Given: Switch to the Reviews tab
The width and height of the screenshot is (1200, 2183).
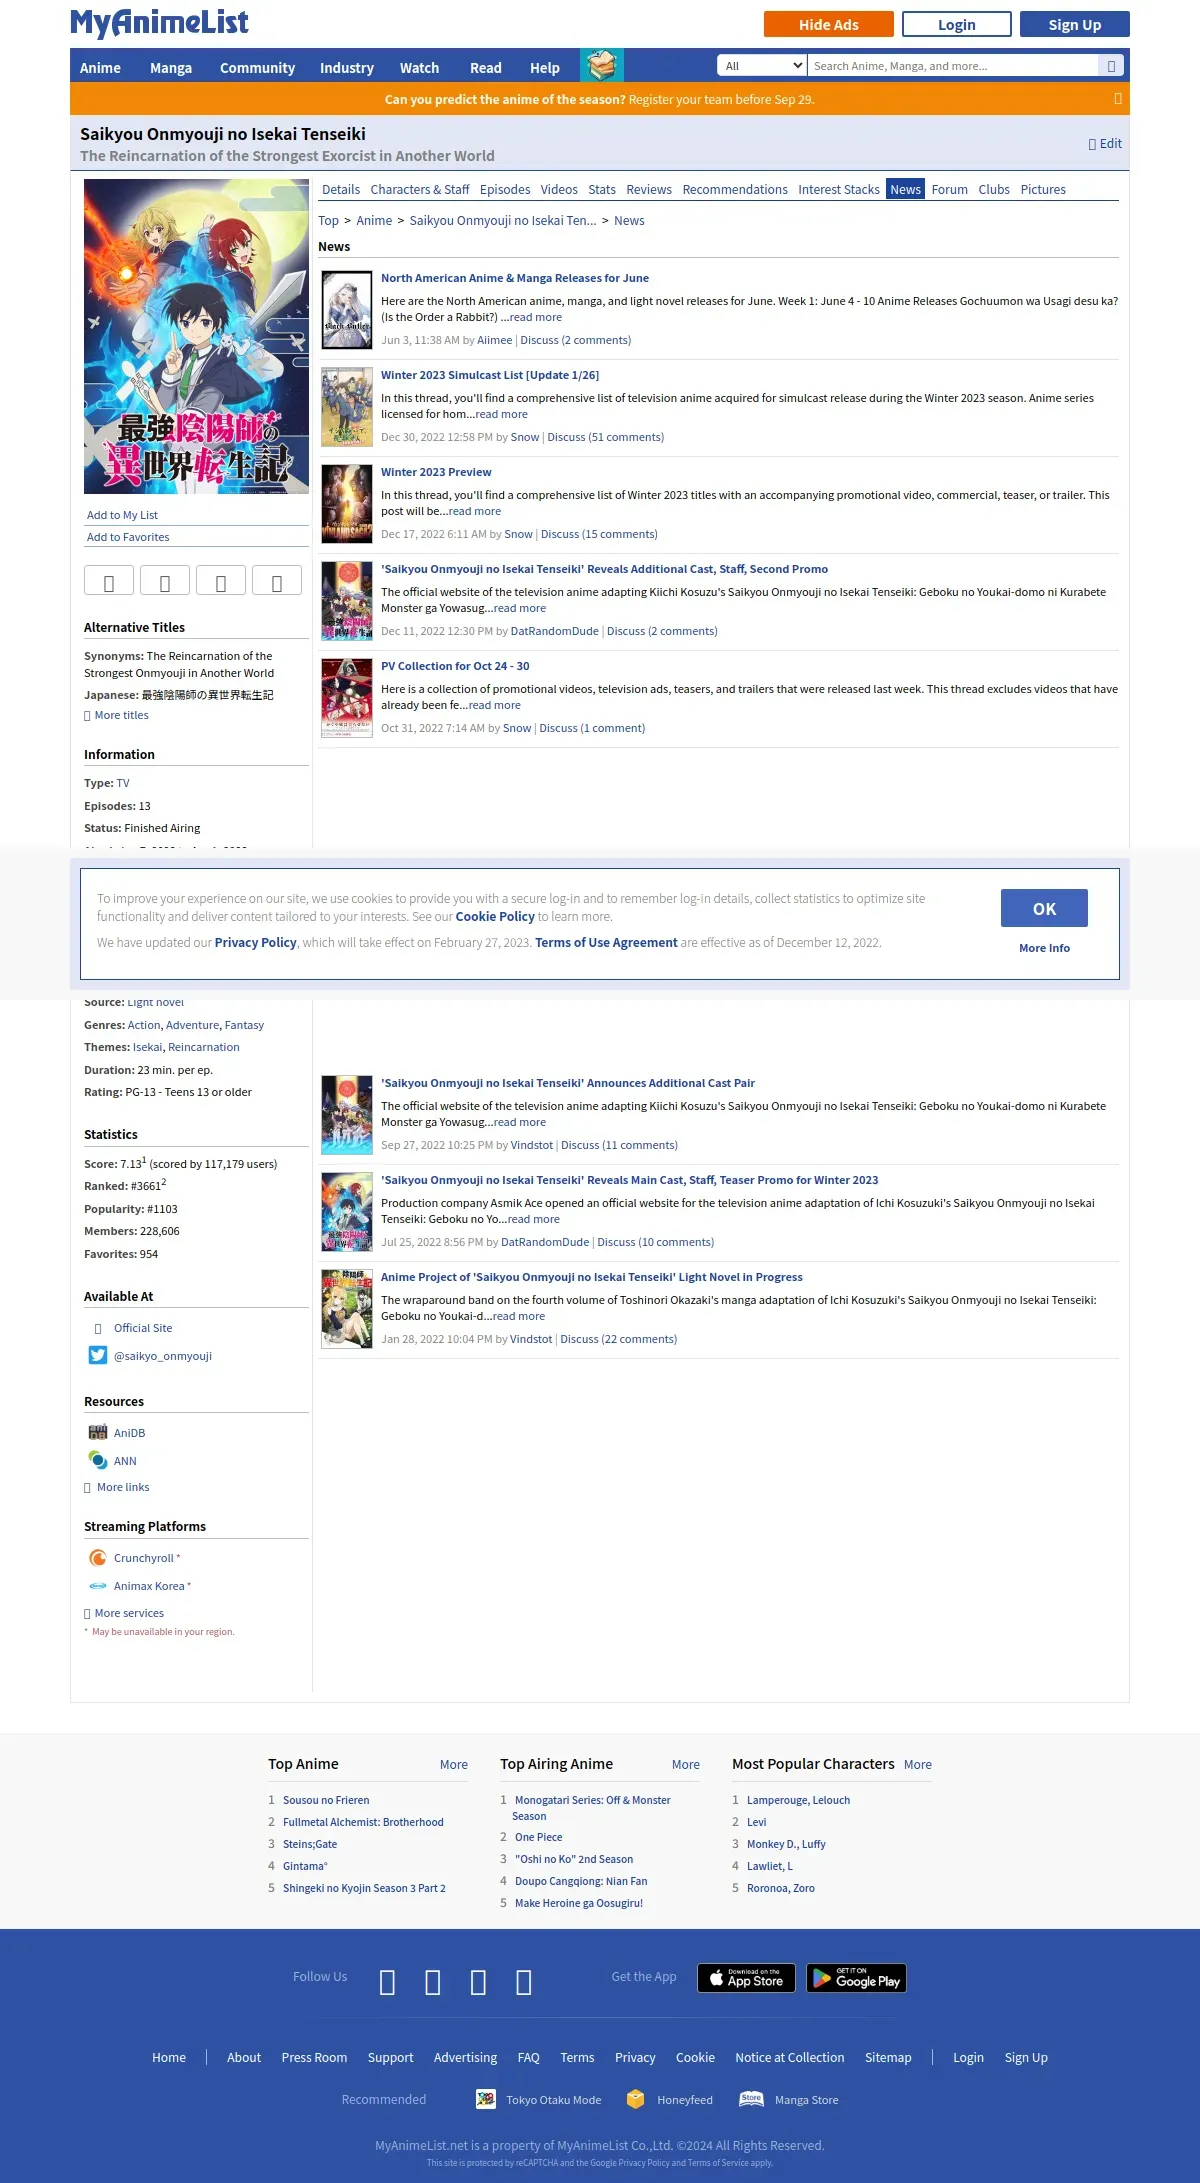Looking at the screenshot, I should [649, 189].
